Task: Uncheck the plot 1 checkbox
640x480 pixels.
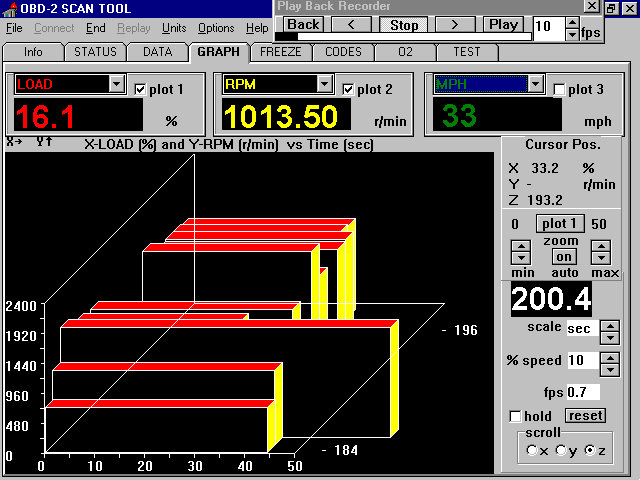Action: 141,89
